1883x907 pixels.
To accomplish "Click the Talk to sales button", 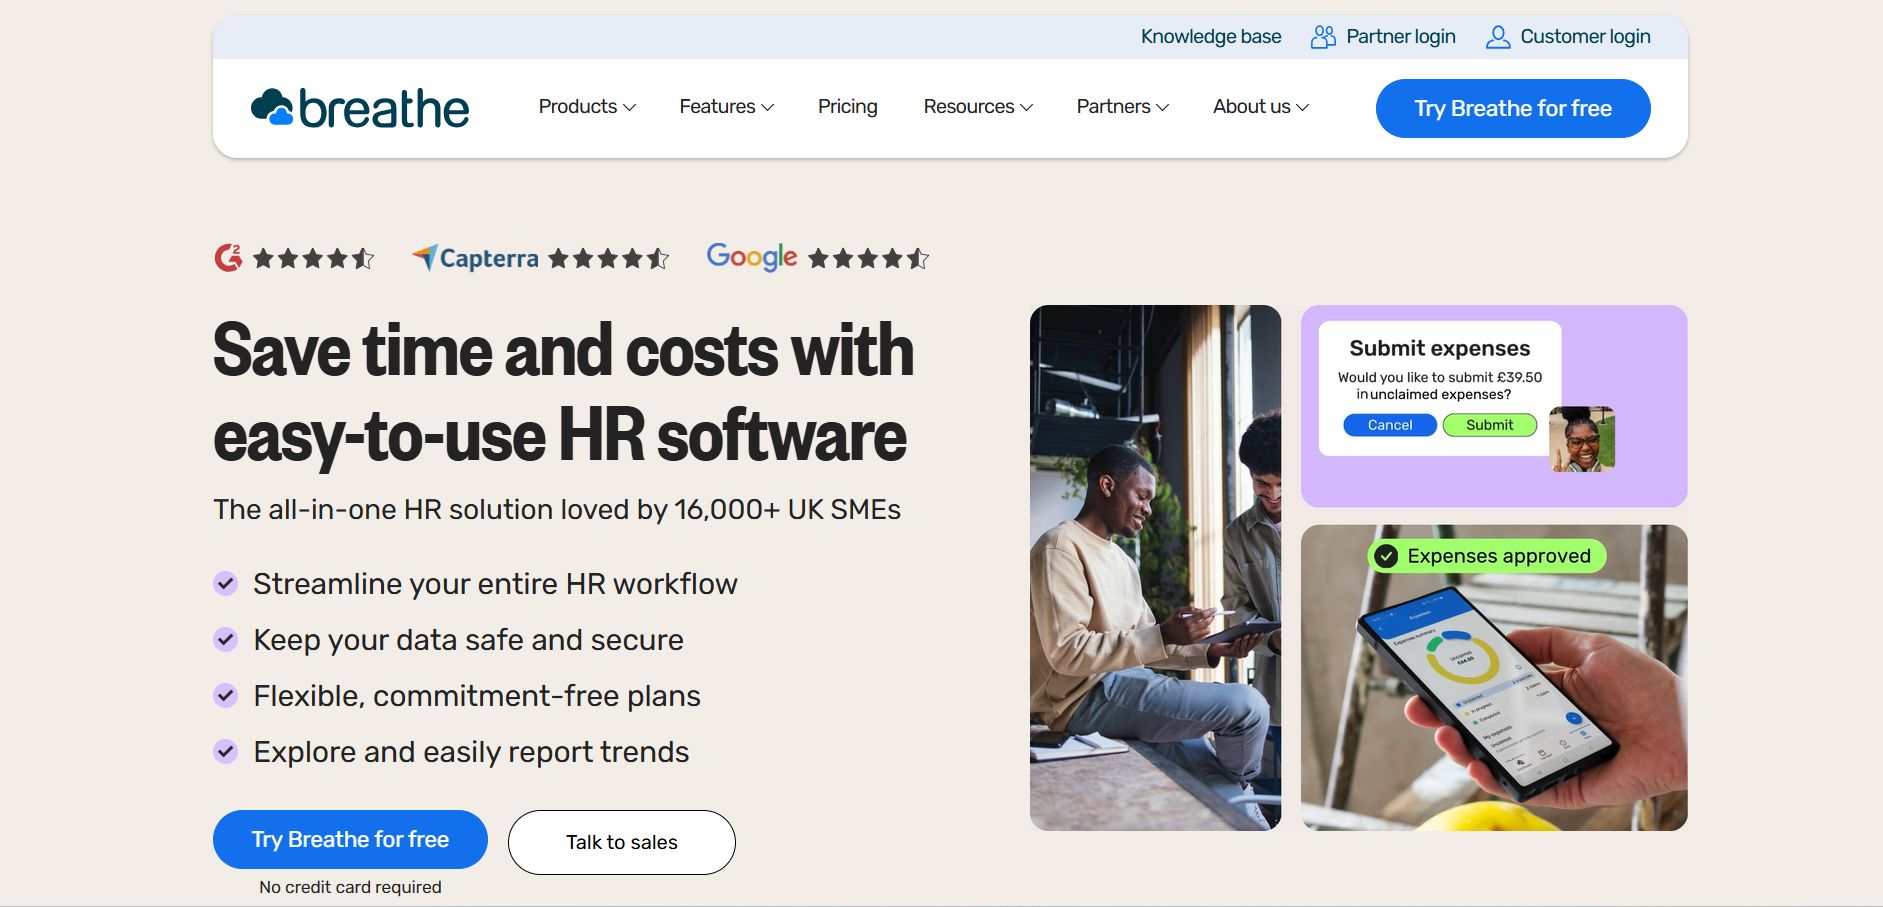I will [x=621, y=842].
